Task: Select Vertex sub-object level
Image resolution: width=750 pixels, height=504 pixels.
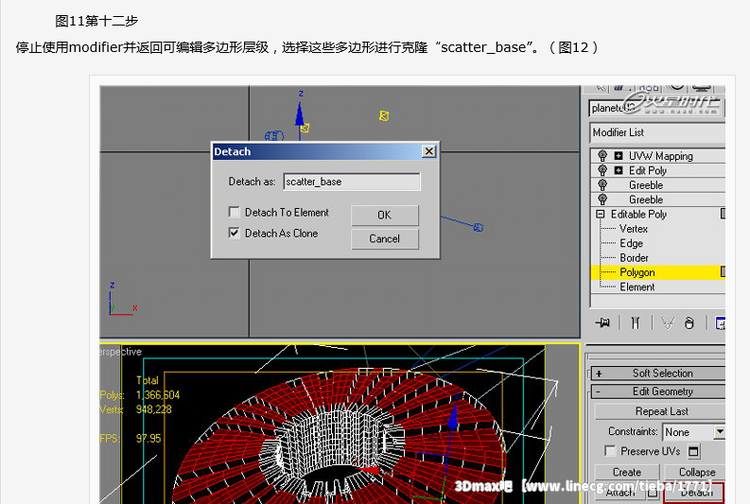Action: click(633, 229)
